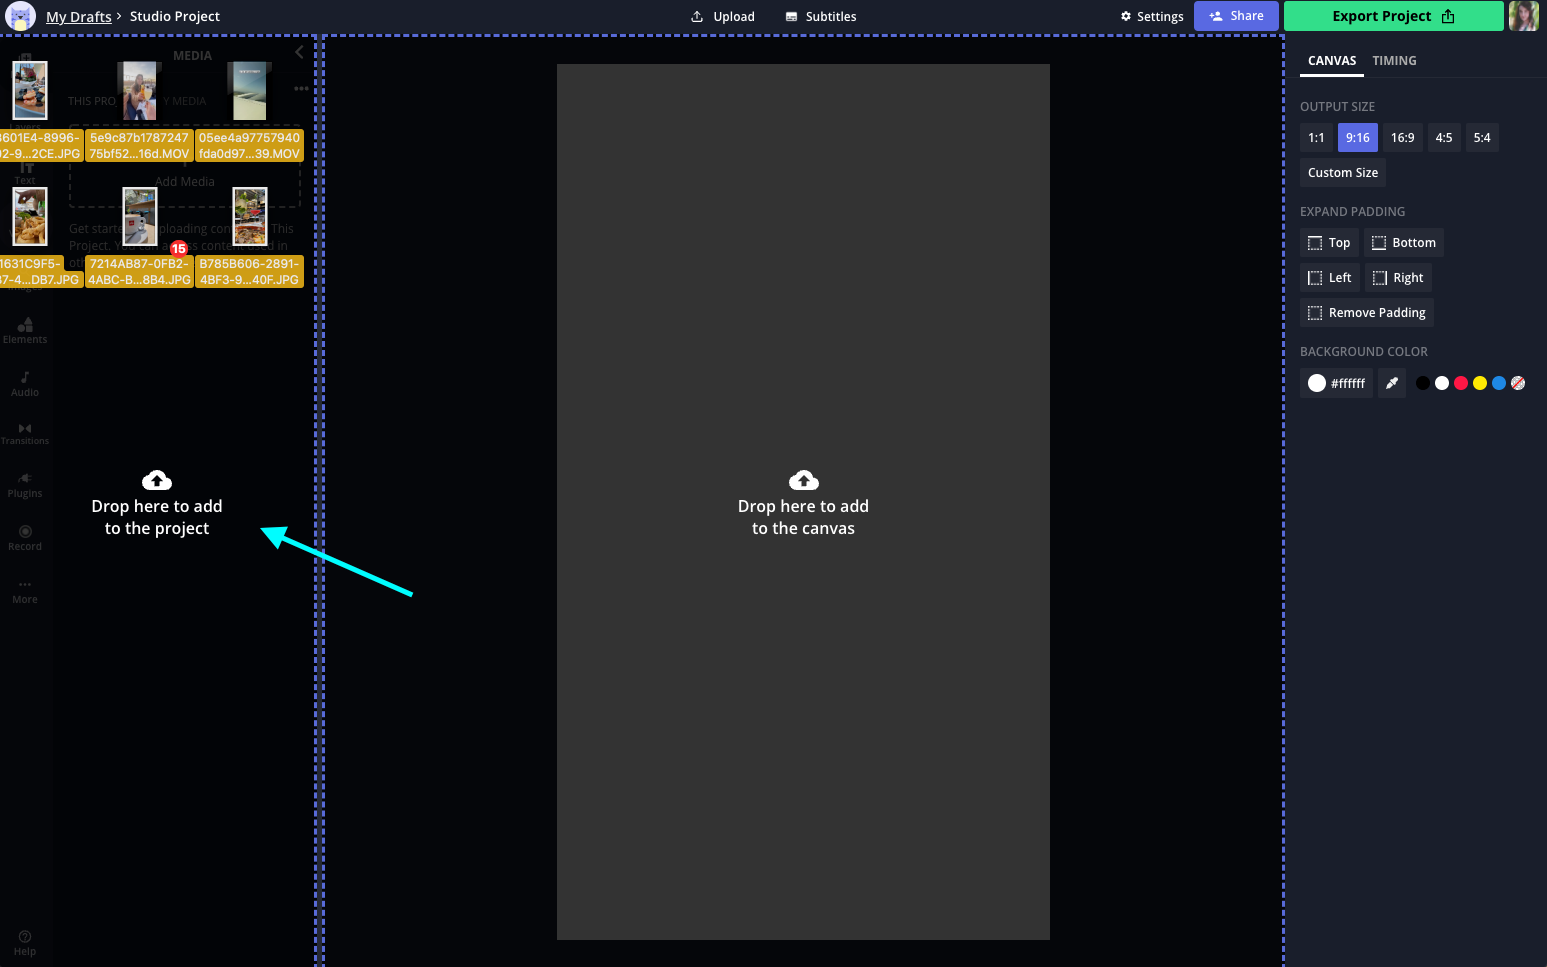Open the Elements sidebar panel
The image size is (1547, 967).
pyautogui.click(x=25, y=330)
